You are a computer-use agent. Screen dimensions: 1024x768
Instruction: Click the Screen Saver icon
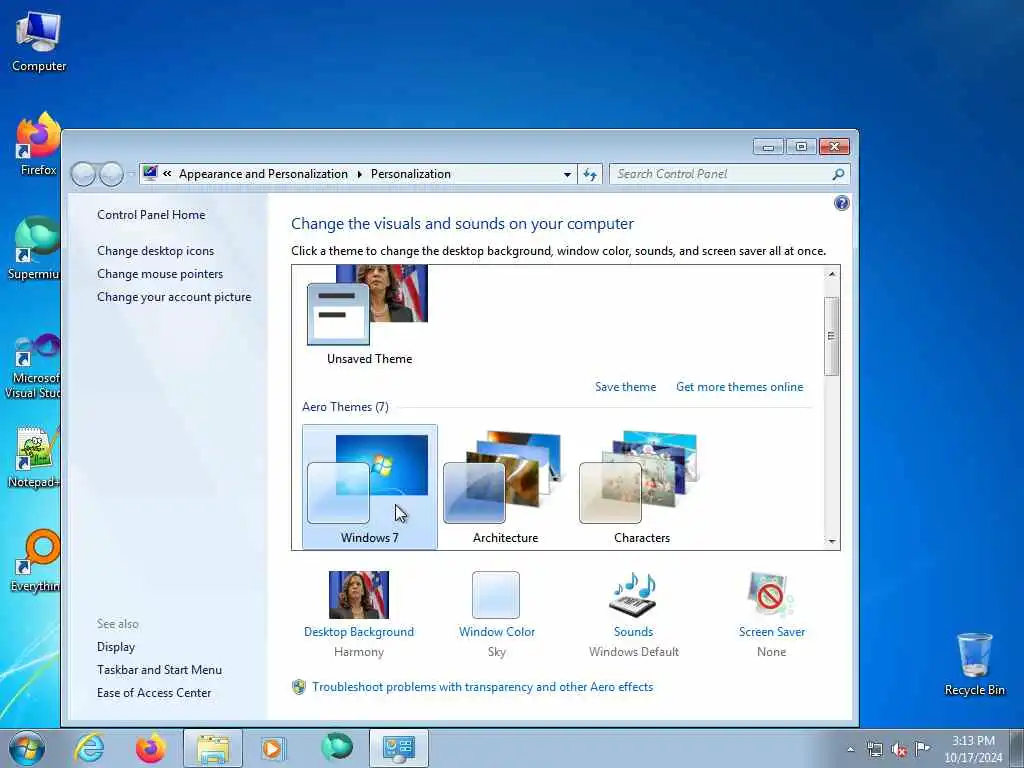click(771, 595)
